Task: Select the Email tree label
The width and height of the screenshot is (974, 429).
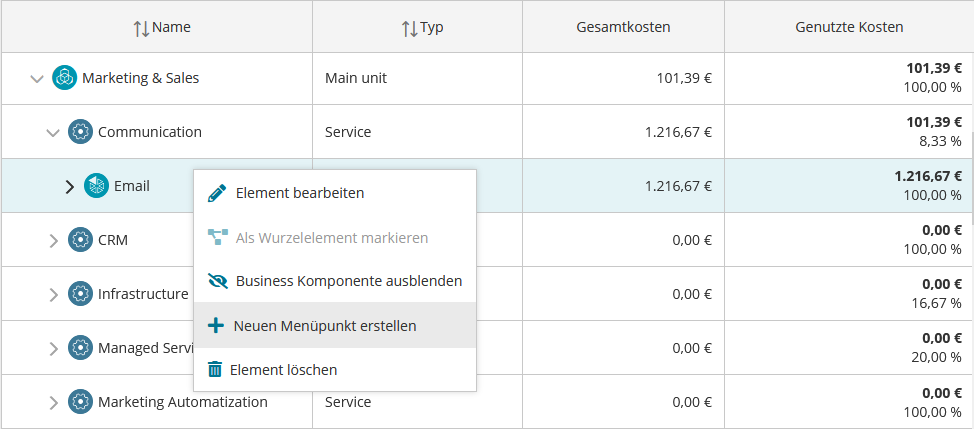Action: 132,186
